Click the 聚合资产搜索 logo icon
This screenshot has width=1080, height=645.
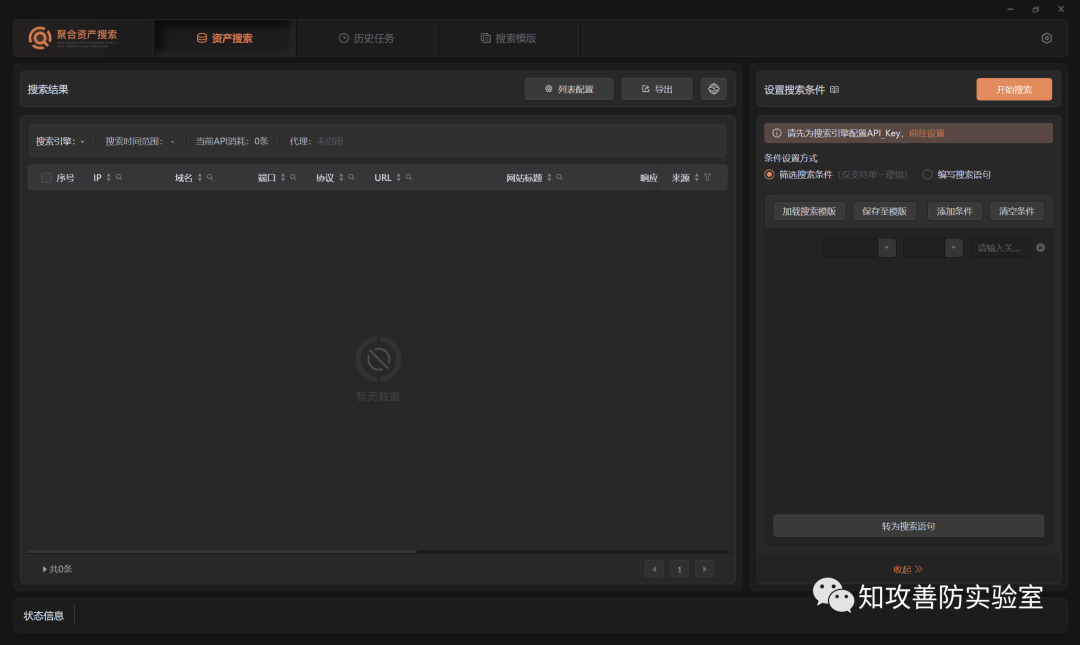(x=39, y=37)
